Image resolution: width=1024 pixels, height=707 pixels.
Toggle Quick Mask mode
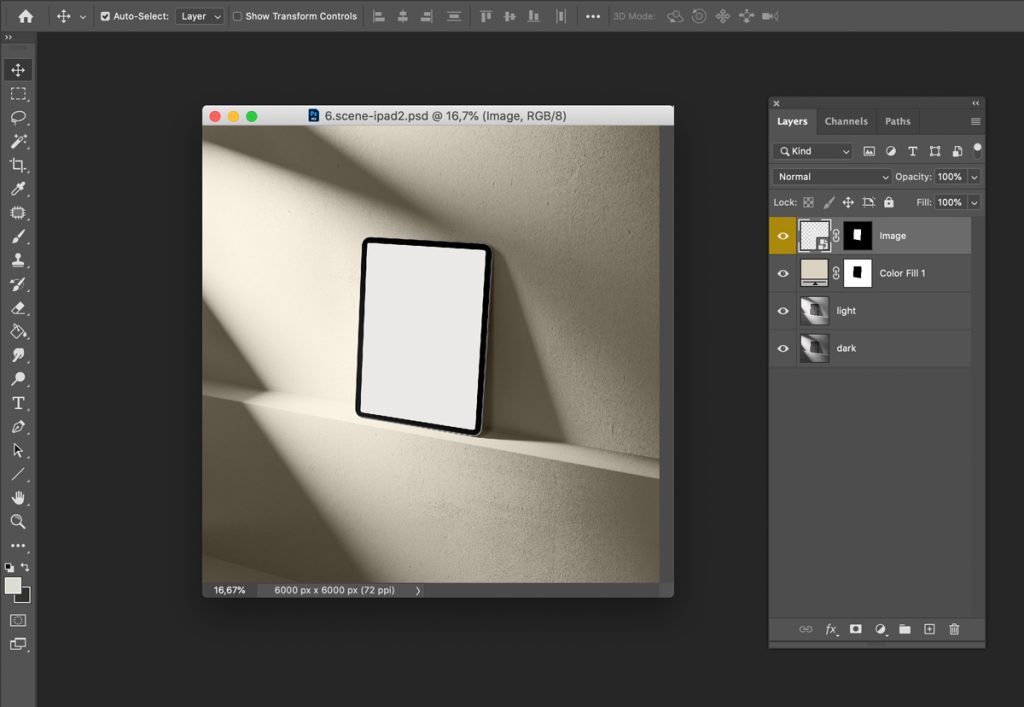(18, 620)
